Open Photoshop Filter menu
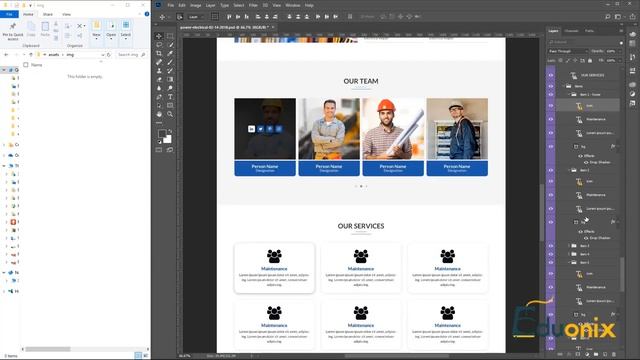Screen dimensions: 640x360 tap(253, 5)
